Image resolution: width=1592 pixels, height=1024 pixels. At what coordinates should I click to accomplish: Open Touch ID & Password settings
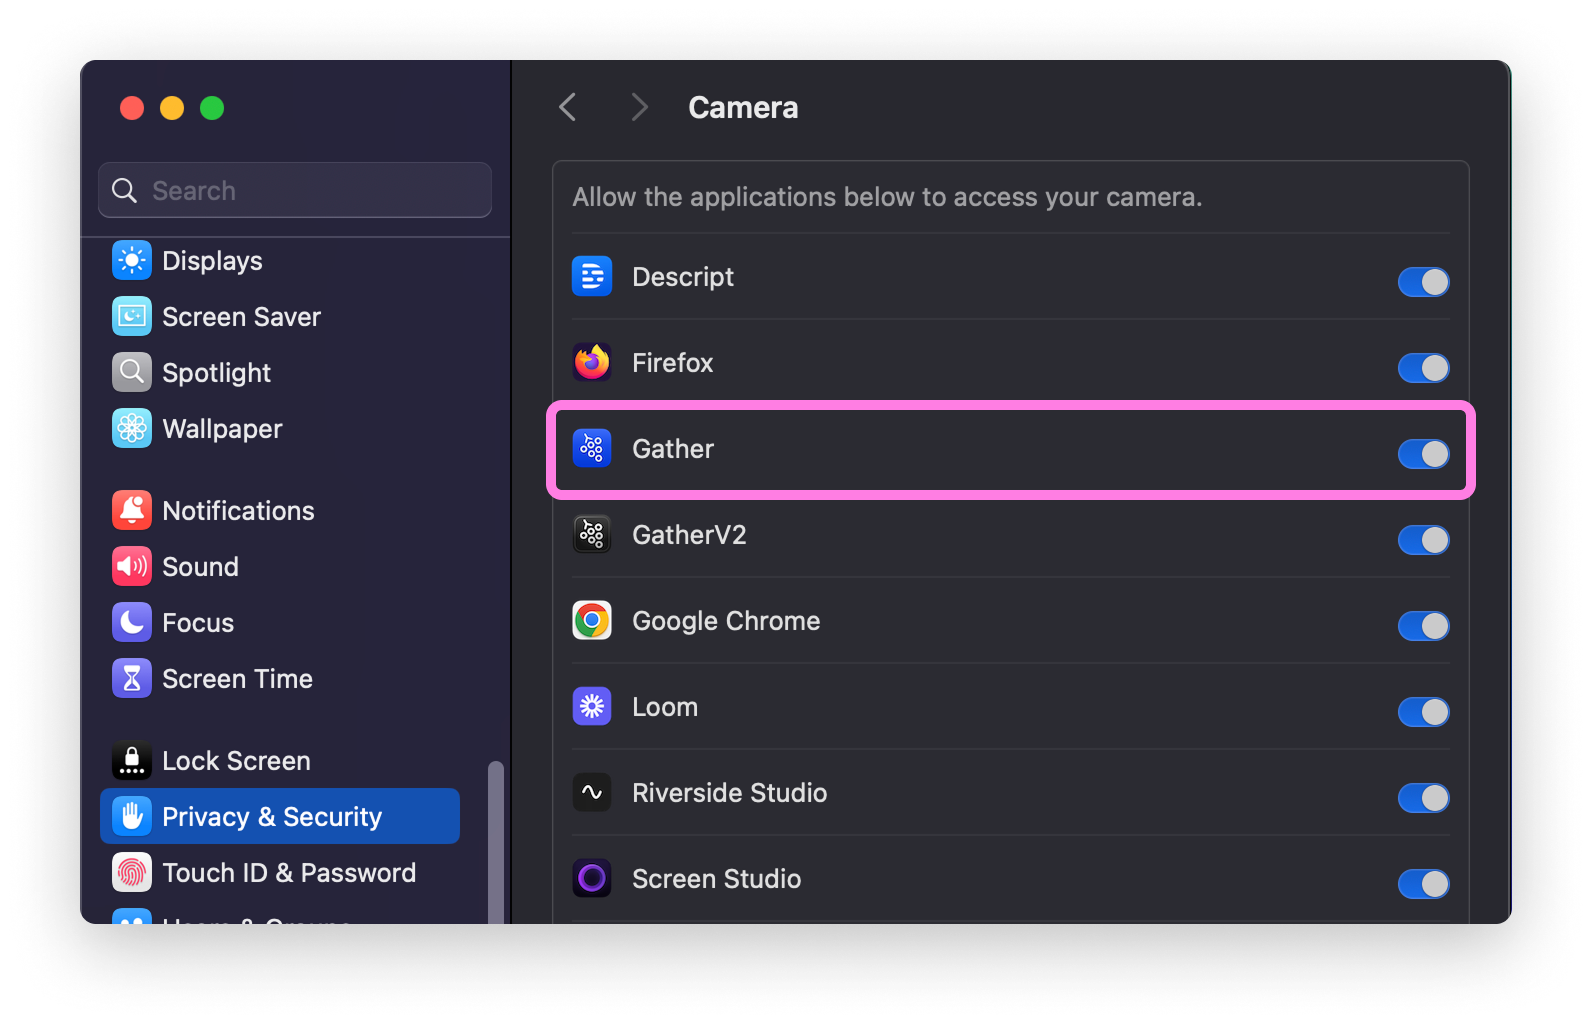point(290,872)
